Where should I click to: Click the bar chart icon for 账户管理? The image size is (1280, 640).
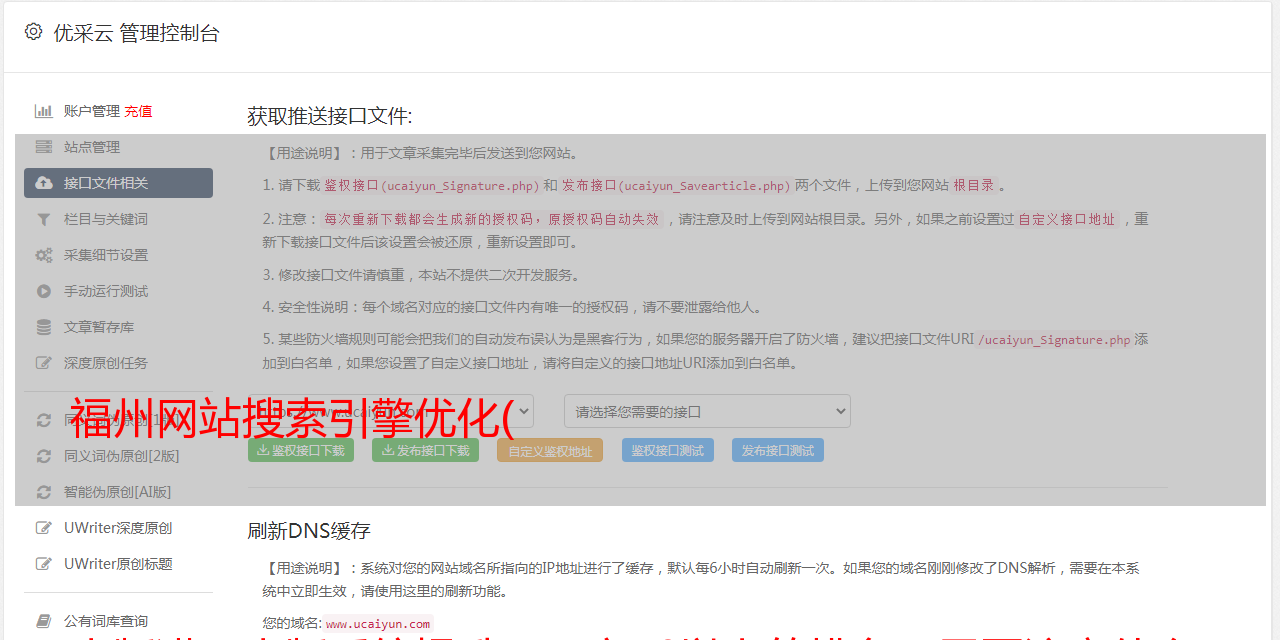point(44,111)
